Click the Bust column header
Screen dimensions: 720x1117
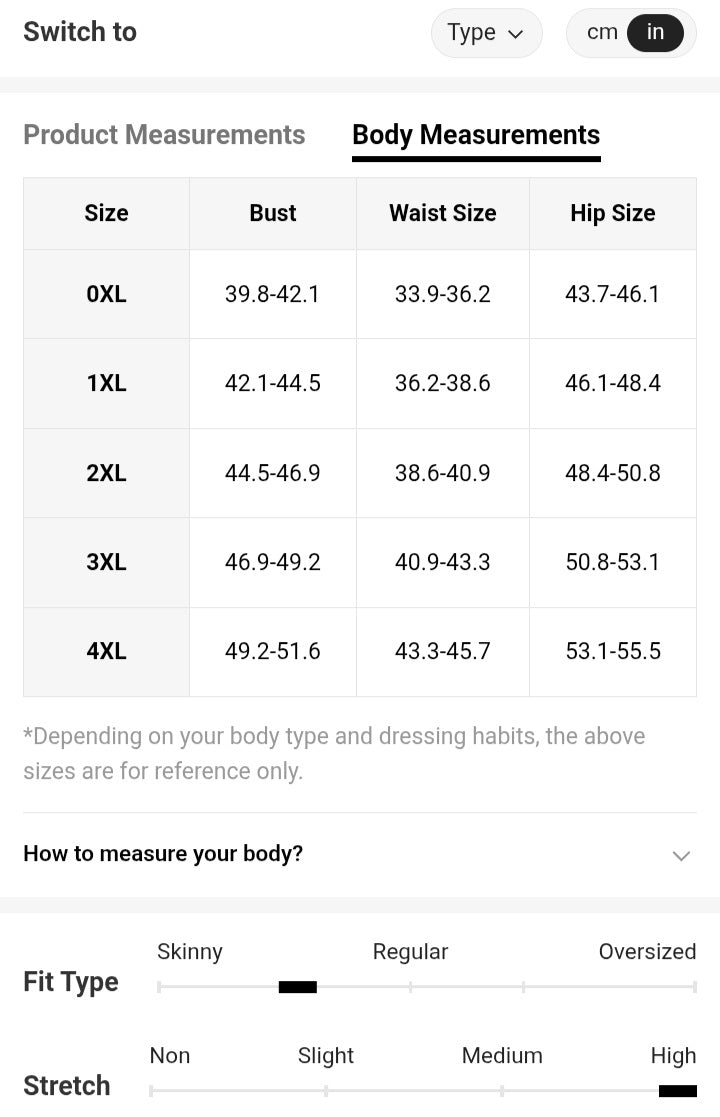click(x=273, y=213)
